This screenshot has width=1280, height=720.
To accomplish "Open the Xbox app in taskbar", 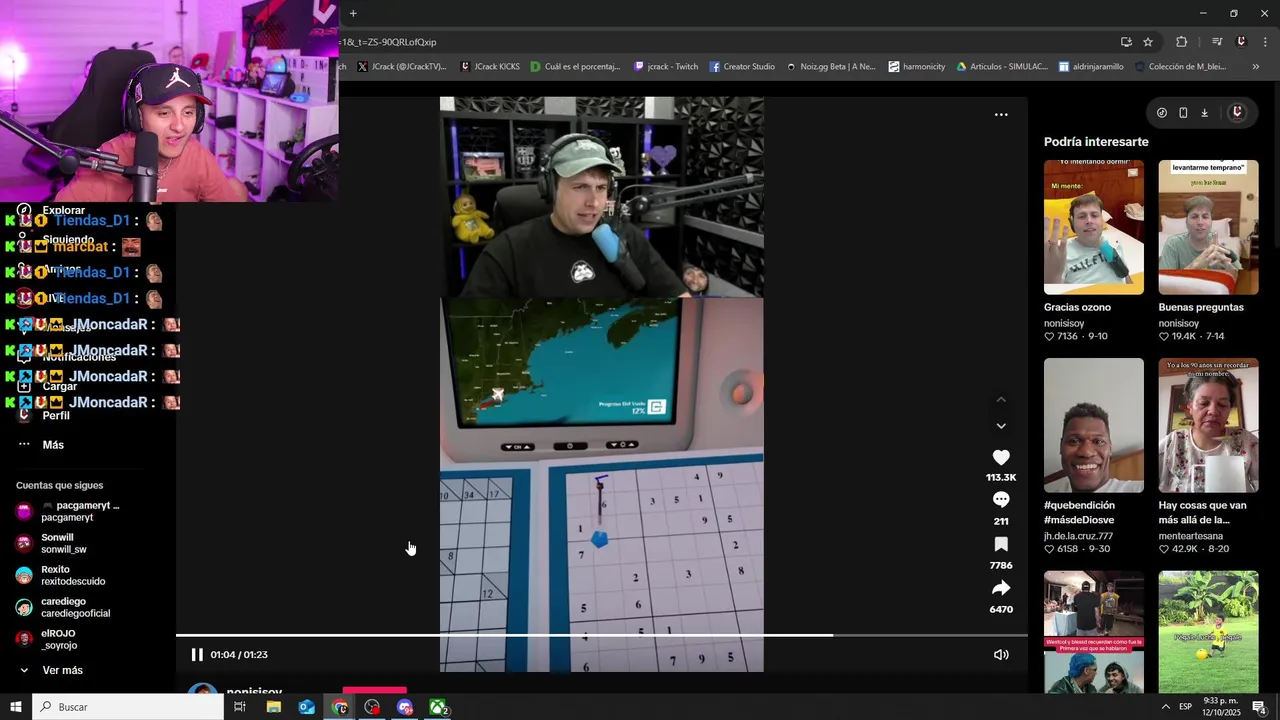I will 438,707.
